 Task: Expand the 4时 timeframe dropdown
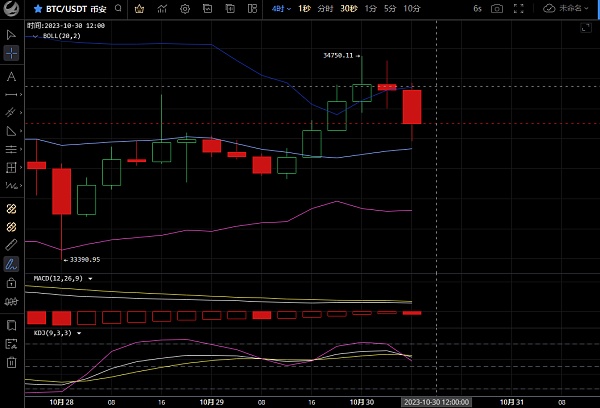click(x=281, y=9)
